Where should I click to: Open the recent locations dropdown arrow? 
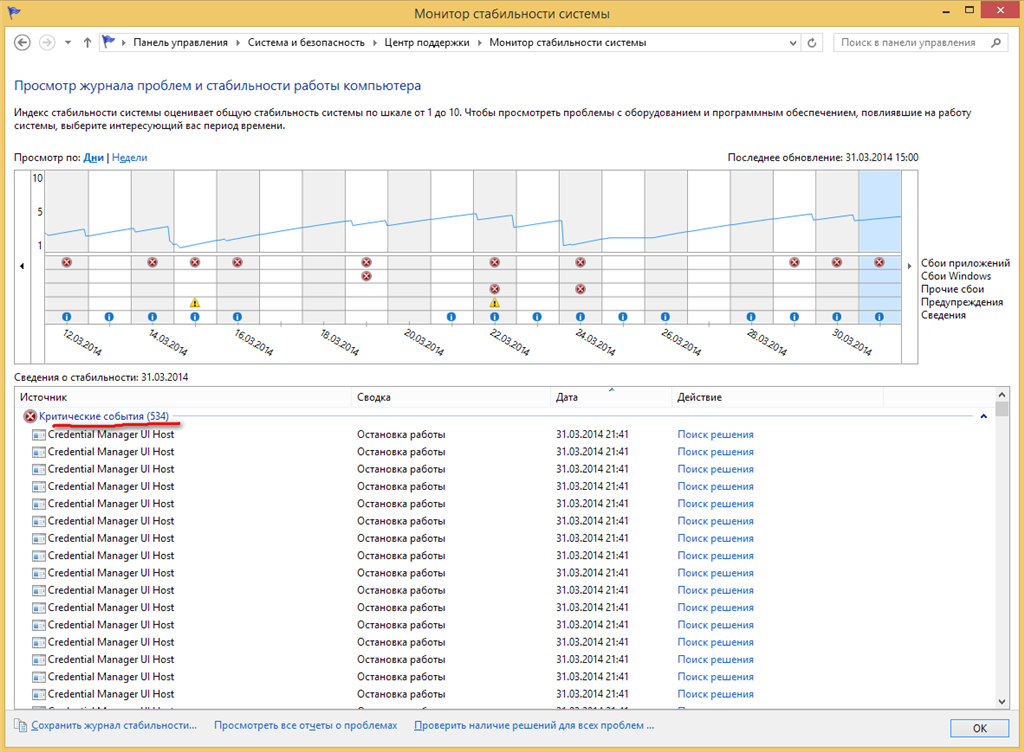tap(68, 42)
